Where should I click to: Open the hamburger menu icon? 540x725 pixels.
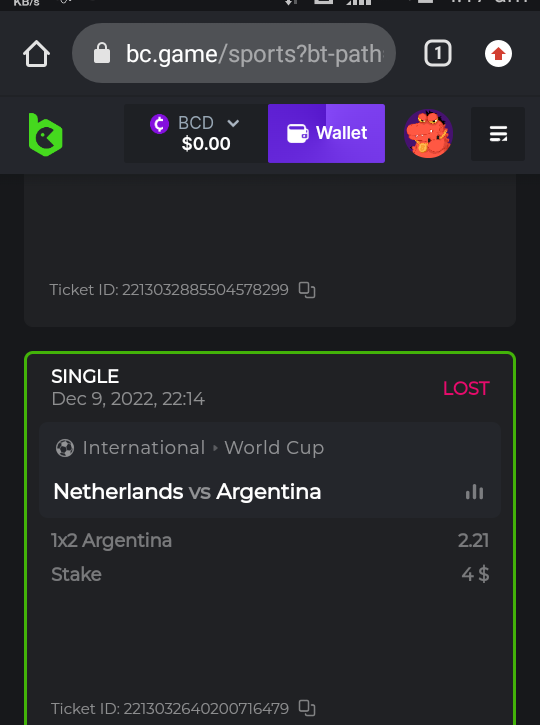pos(498,134)
